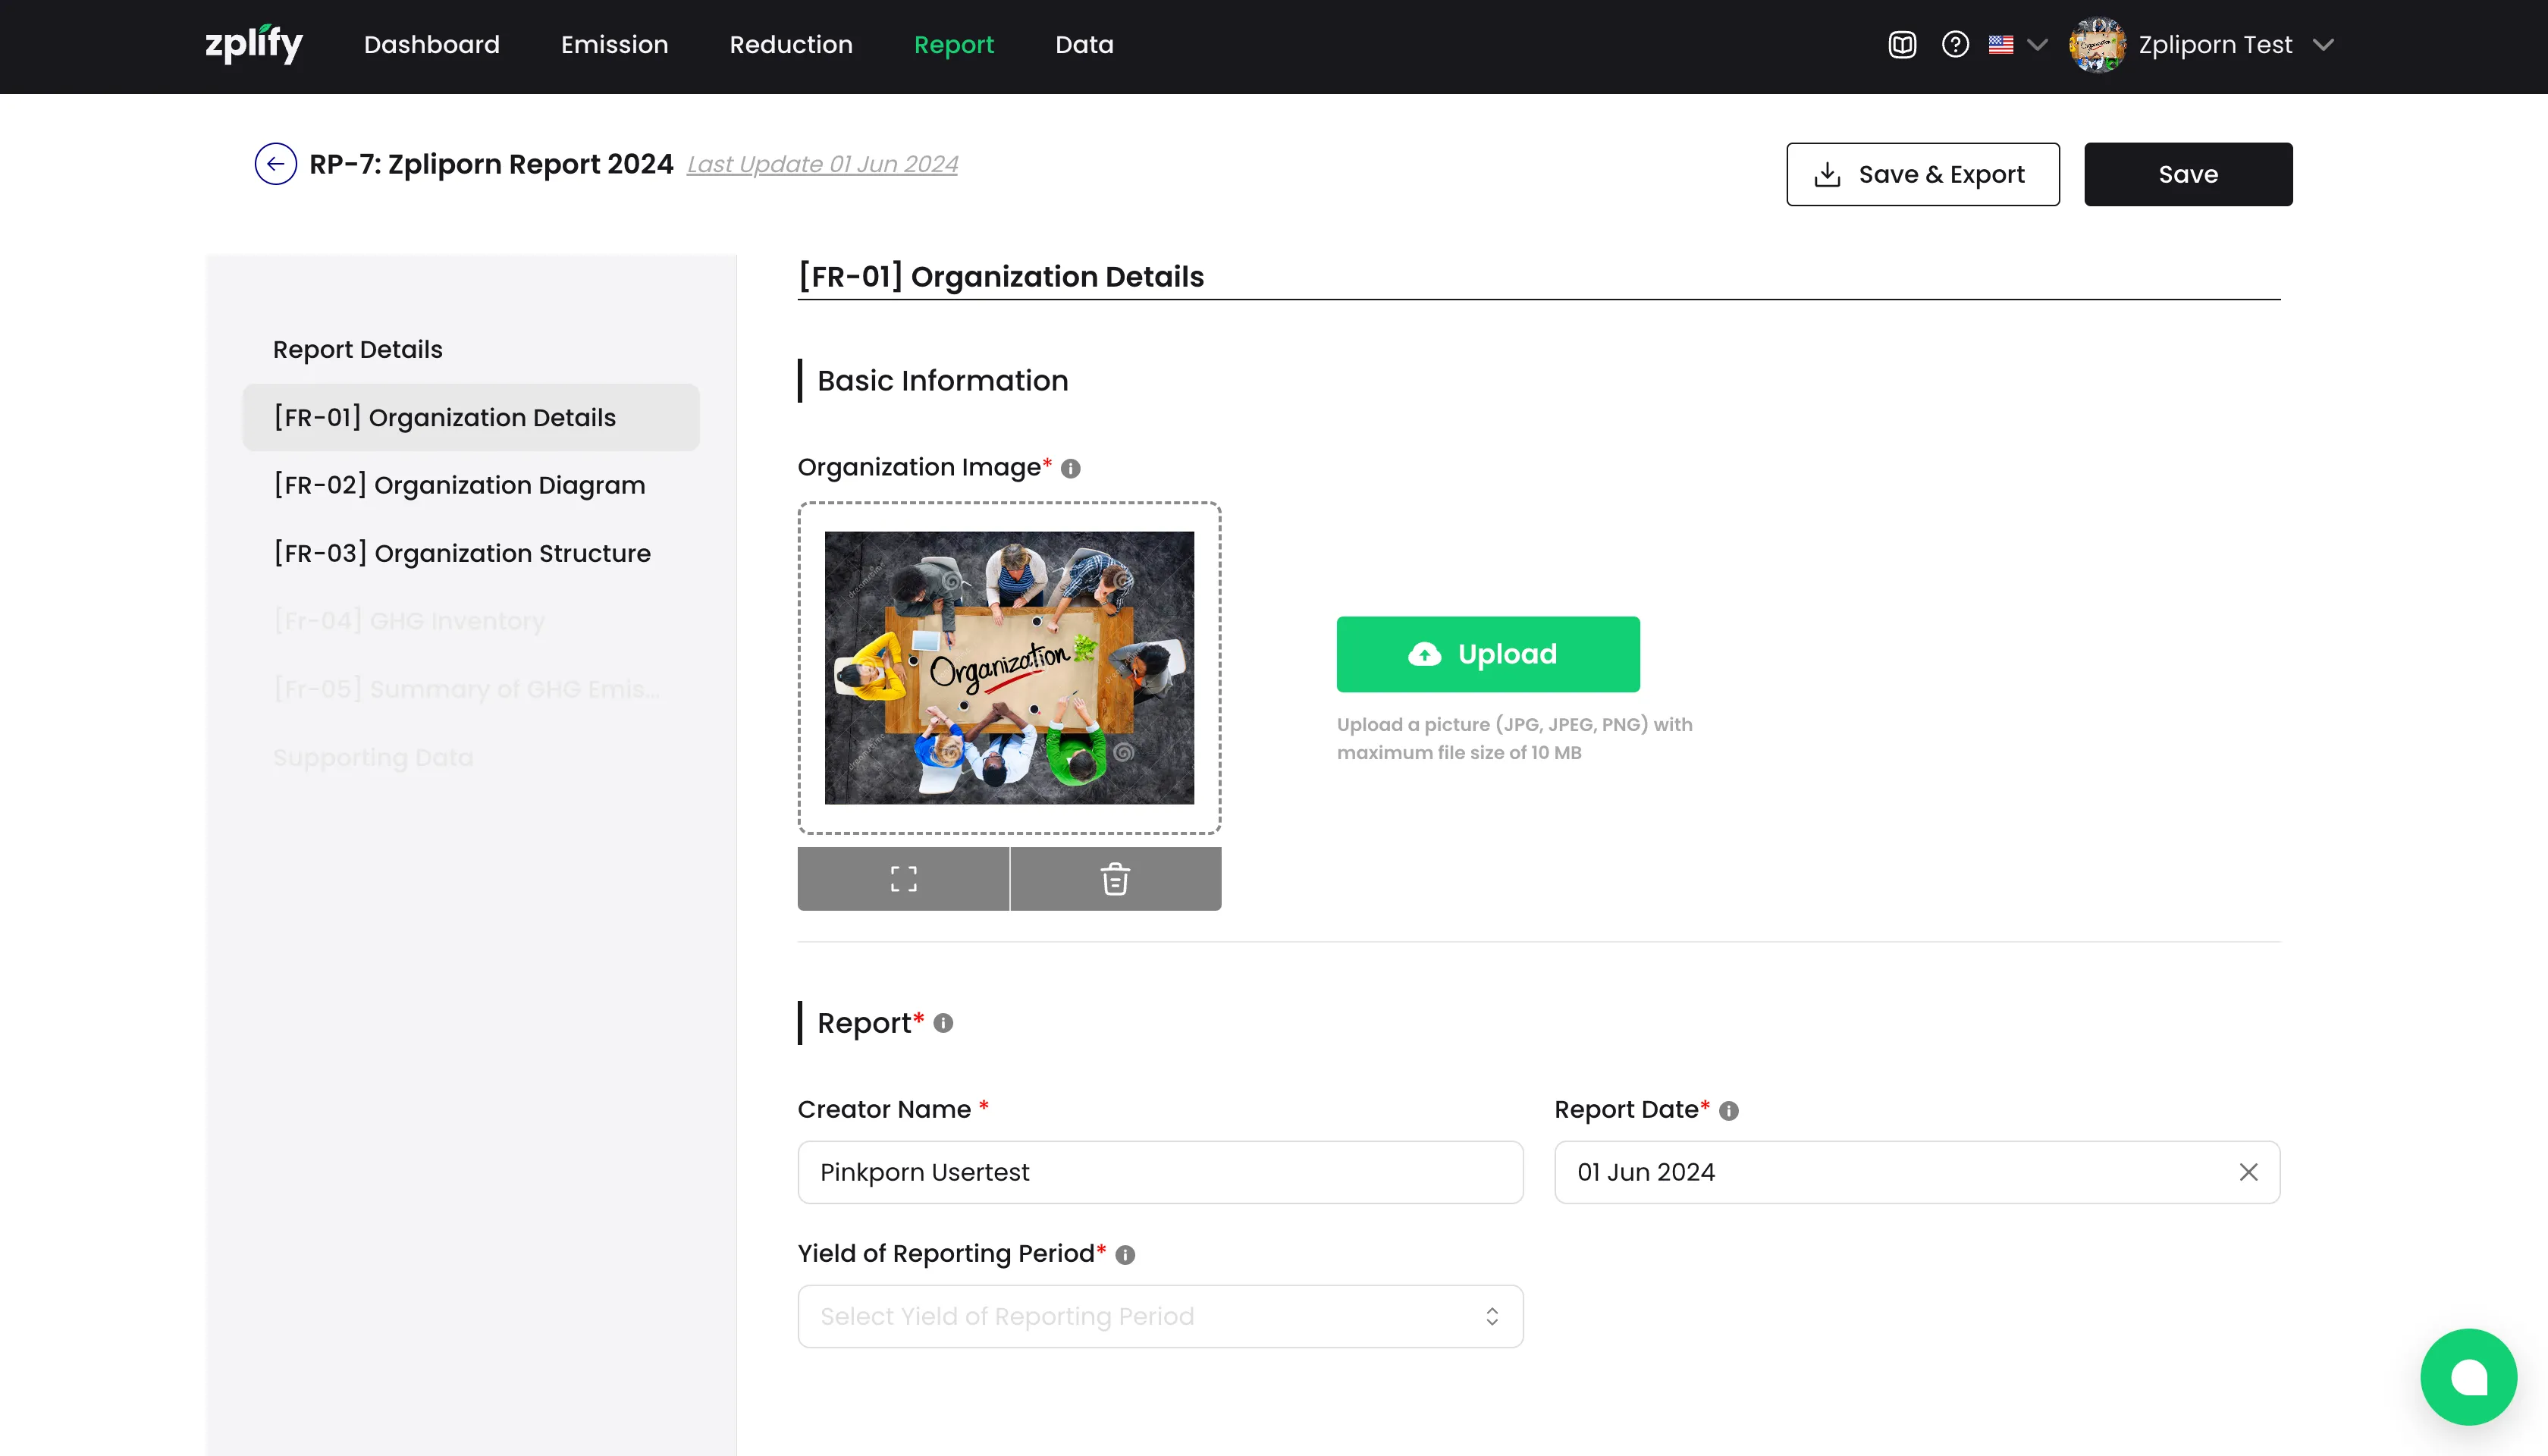Click the back arrow circle icon

275,164
